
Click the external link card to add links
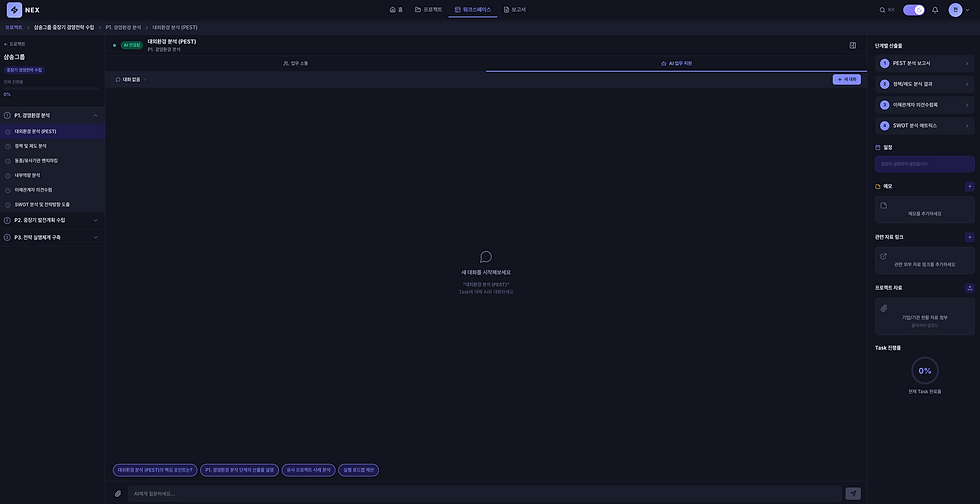pos(924,260)
